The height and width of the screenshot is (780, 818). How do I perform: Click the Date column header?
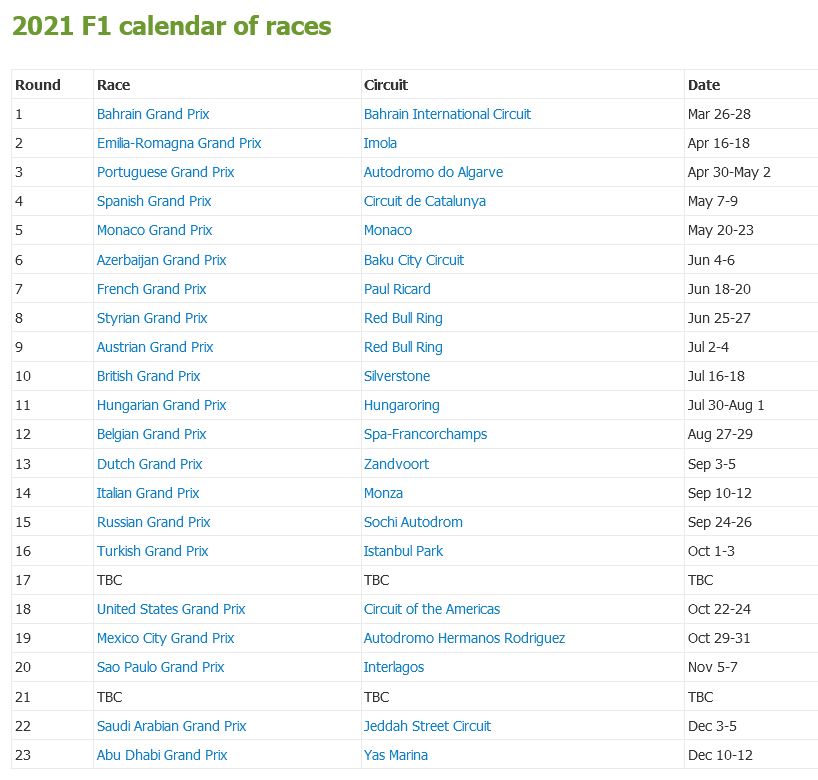pyautogui.click(x=704, y=85)
